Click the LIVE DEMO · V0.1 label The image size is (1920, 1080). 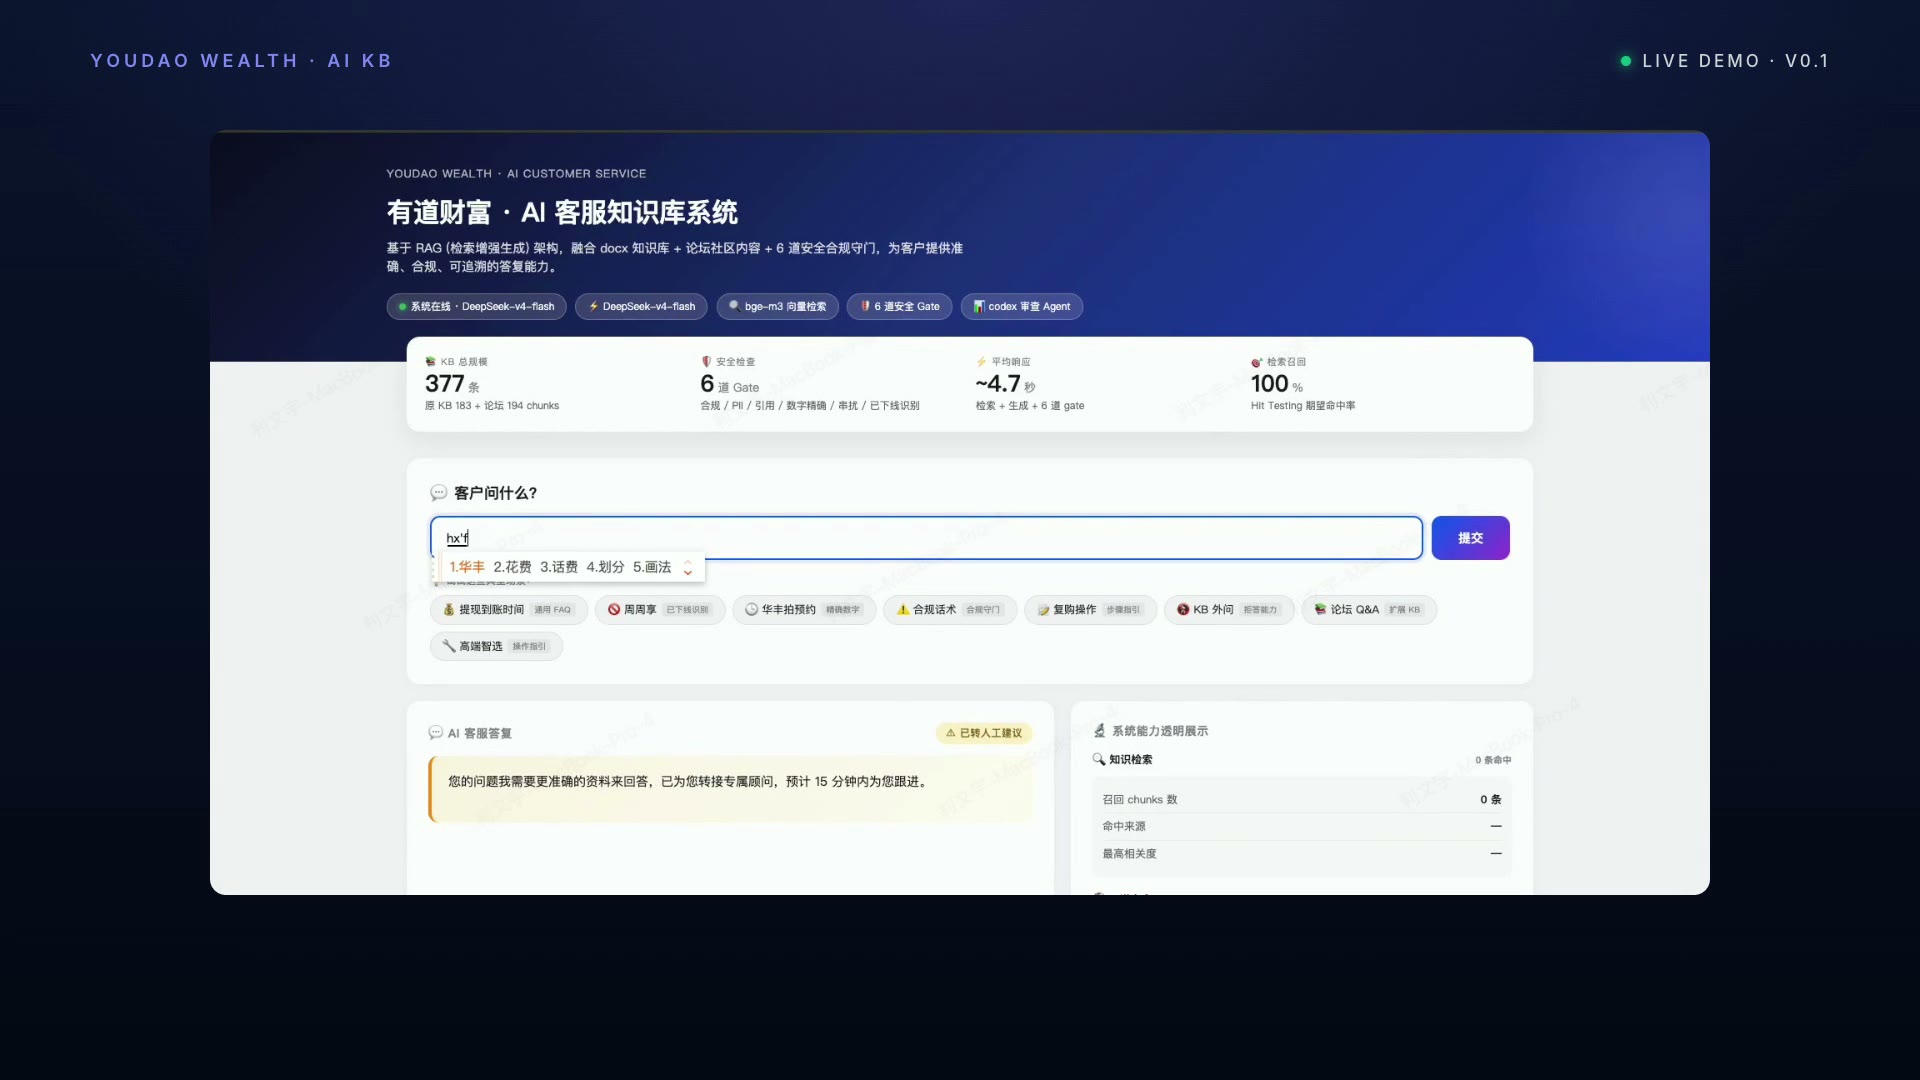[1735, 61]
